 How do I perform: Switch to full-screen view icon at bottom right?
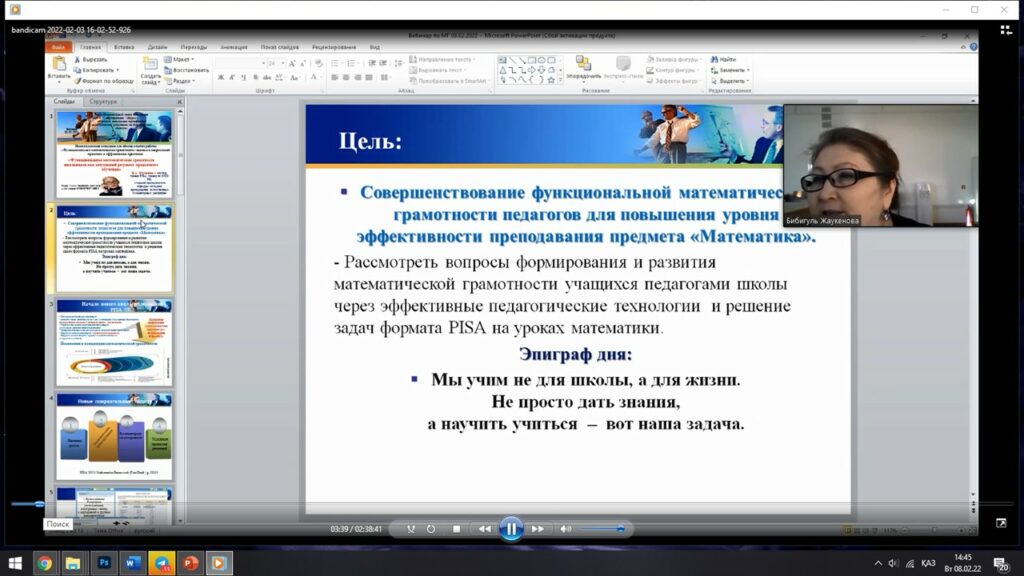[1001, 523]
